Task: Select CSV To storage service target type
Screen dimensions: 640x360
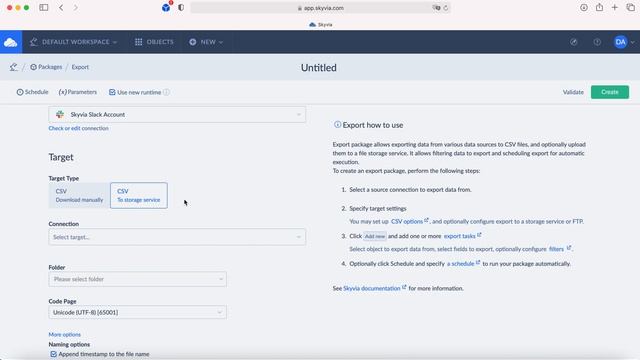Action: click(x=139, y=196)
